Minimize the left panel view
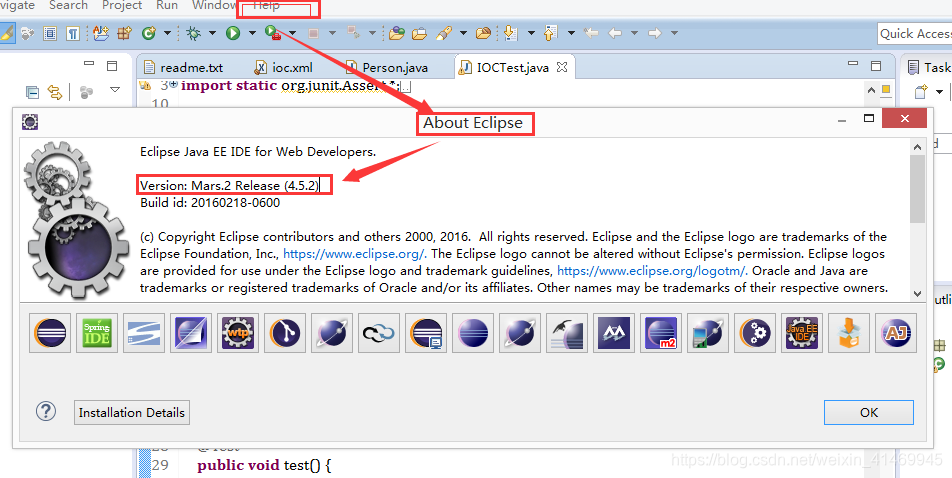 [89, 63]
